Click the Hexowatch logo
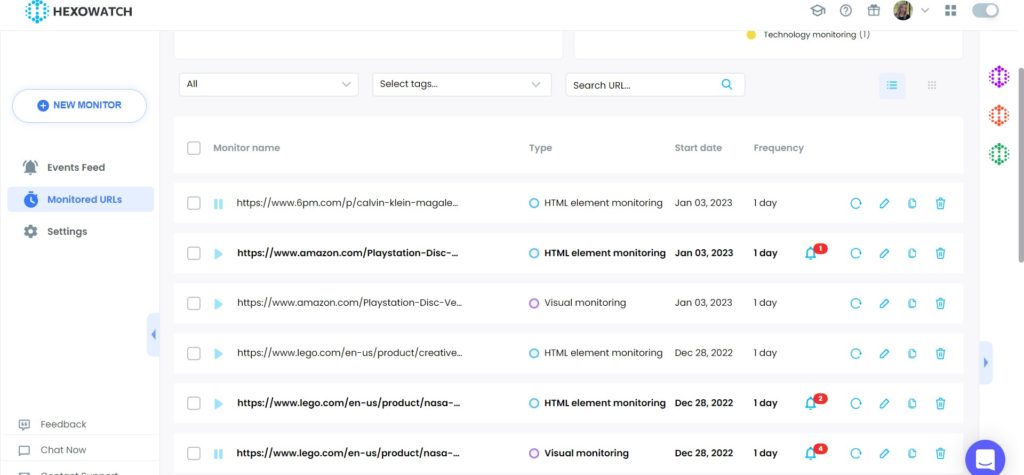The width and height of the screenshot is (1024, 475). point(78,11)
